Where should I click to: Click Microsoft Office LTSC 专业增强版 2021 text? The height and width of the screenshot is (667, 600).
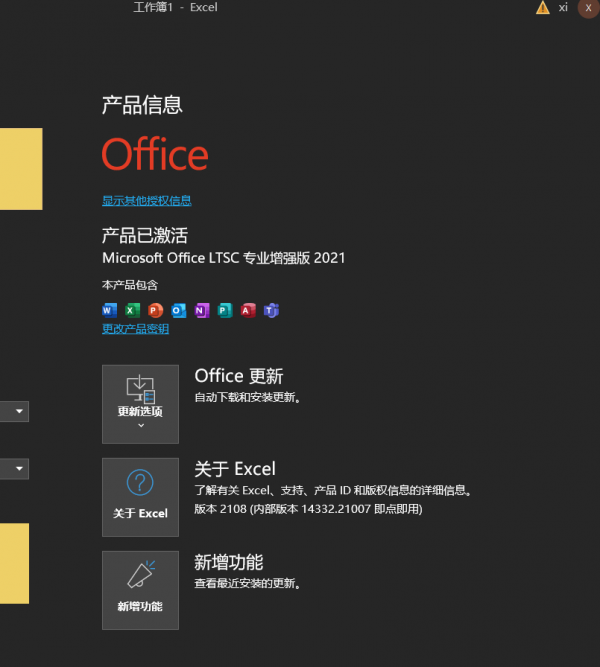click(223, 258)
